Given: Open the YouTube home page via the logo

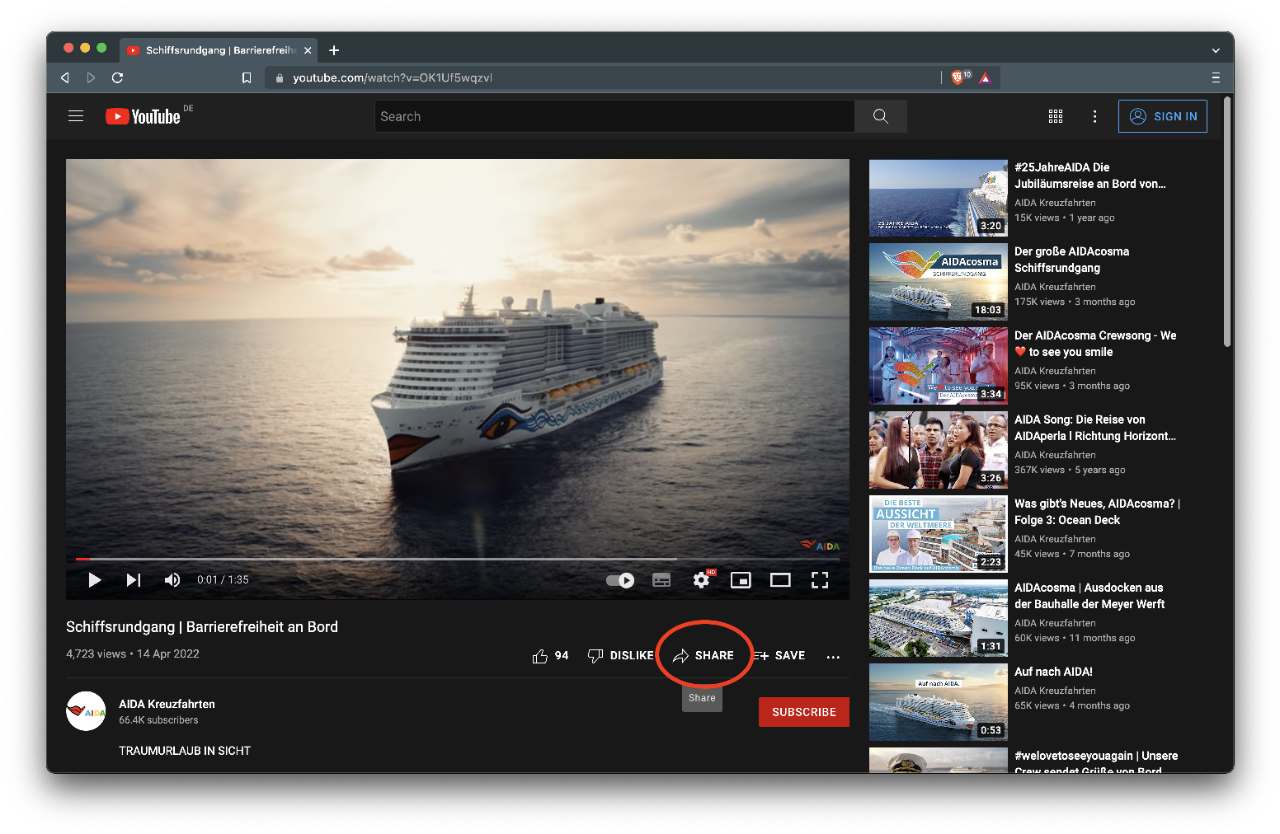Looking at the screenshot, I should point(143,116).
